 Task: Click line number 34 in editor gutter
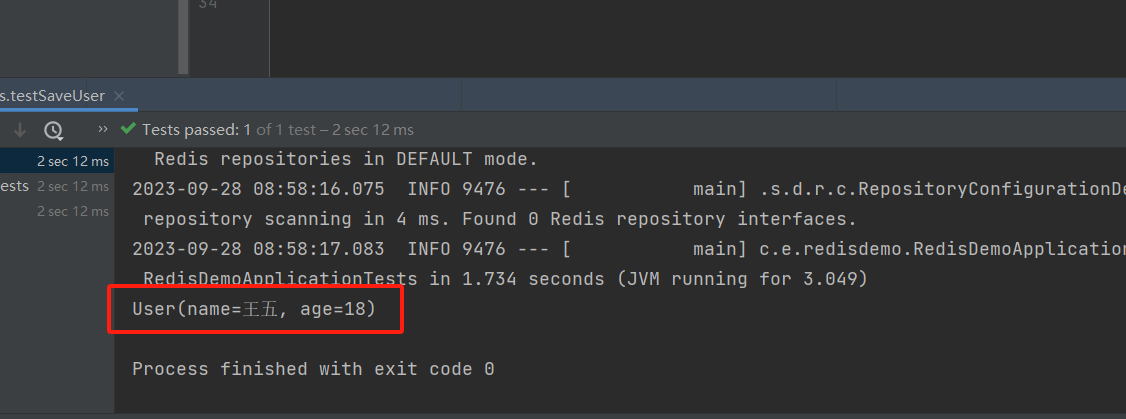tap(207, 6)
